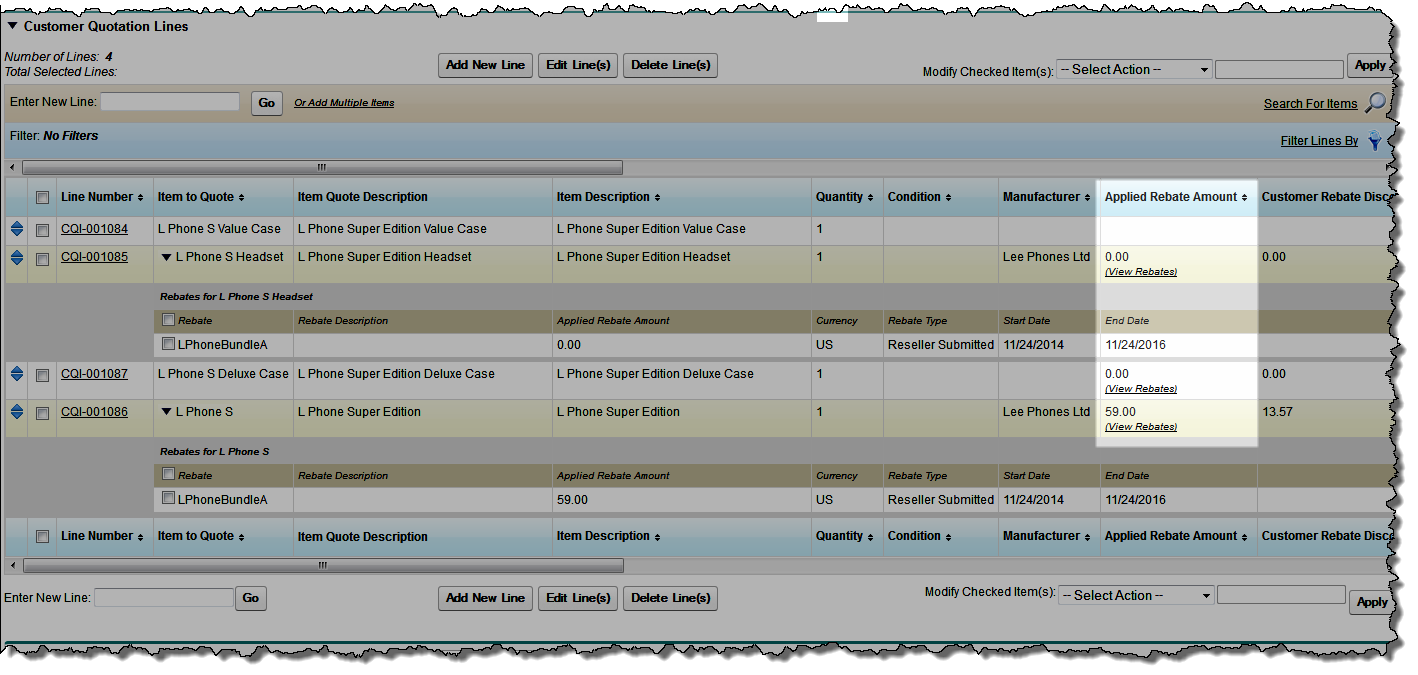The width and height of the screenshot is (1418, 675).
Task: Sort by Quantity column in top header
Action: [x=870, y=198]
